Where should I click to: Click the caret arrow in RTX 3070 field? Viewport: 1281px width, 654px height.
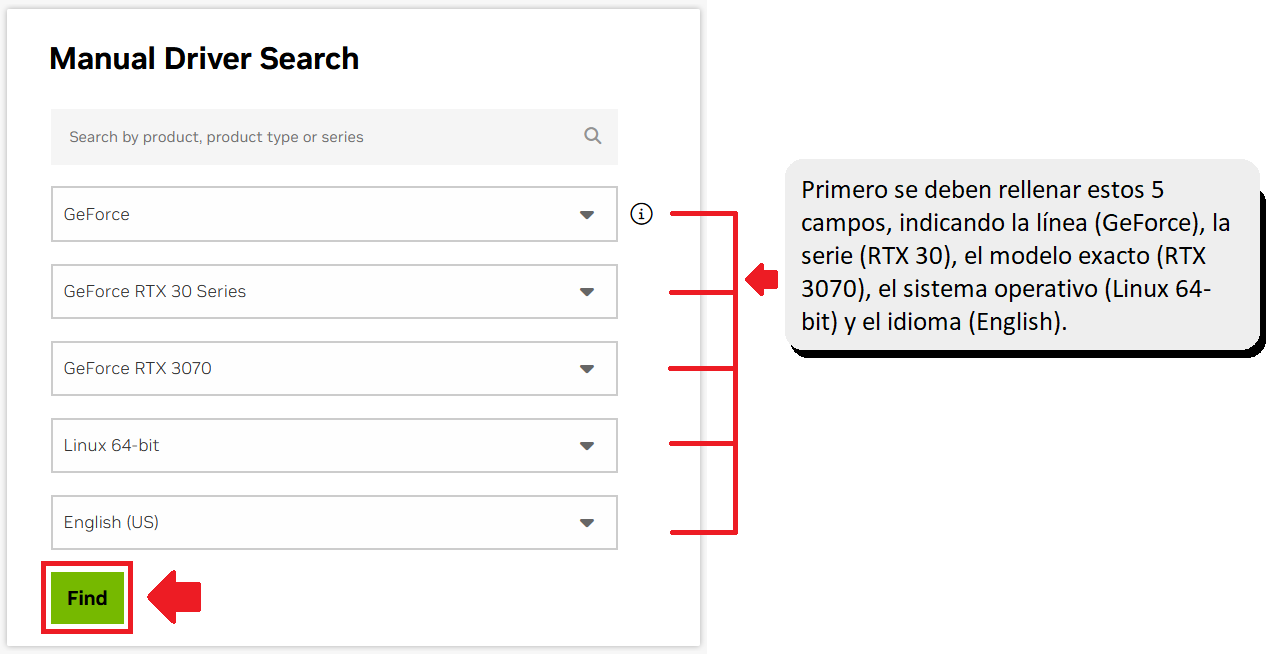click(587, 369)
